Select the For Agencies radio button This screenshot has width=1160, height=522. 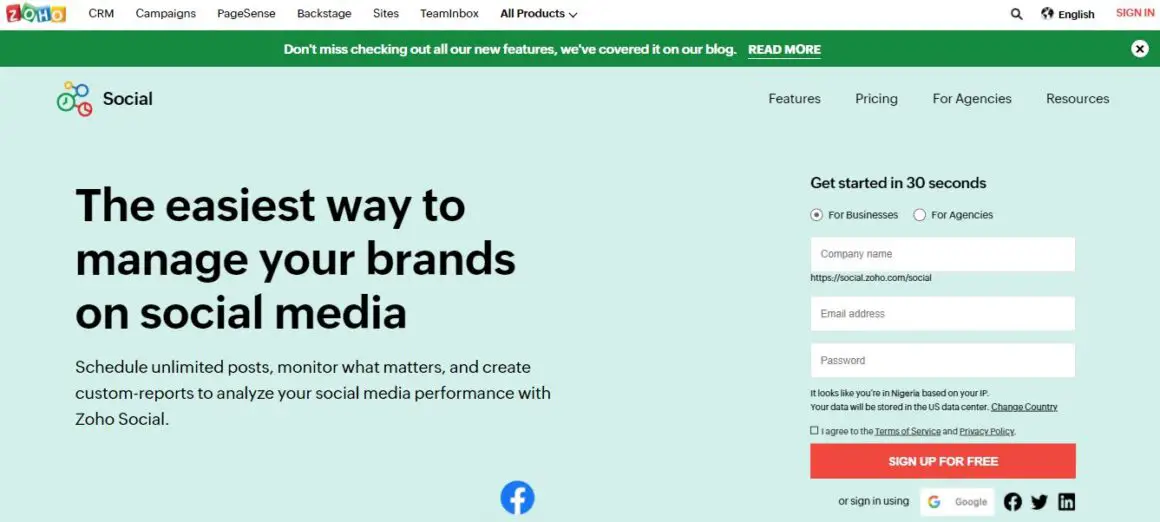pos(920,215)
